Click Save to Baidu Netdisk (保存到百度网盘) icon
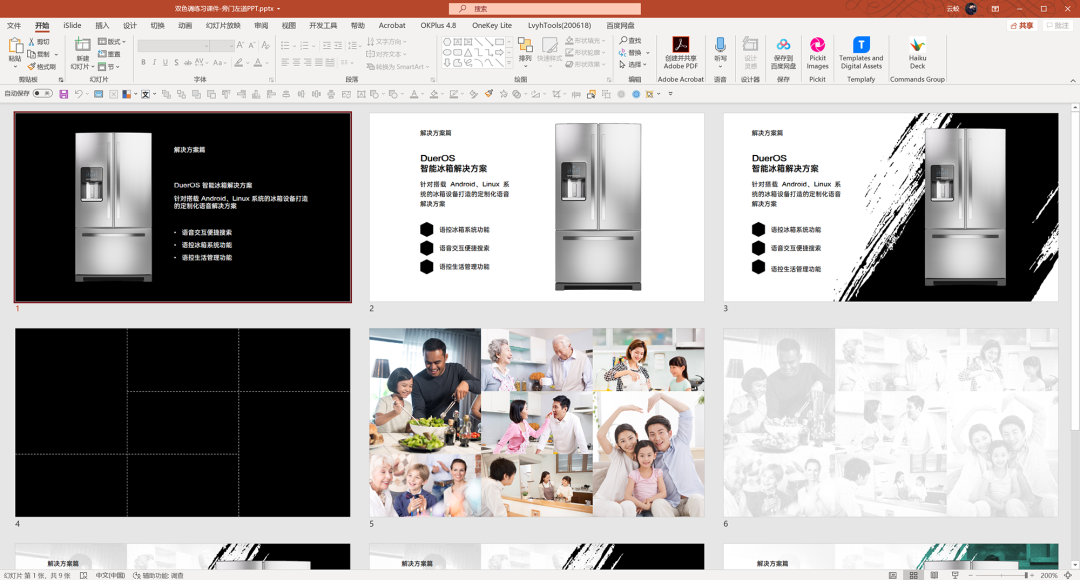This screenshot has height=580, width=1080. click(x=783, y=45)
